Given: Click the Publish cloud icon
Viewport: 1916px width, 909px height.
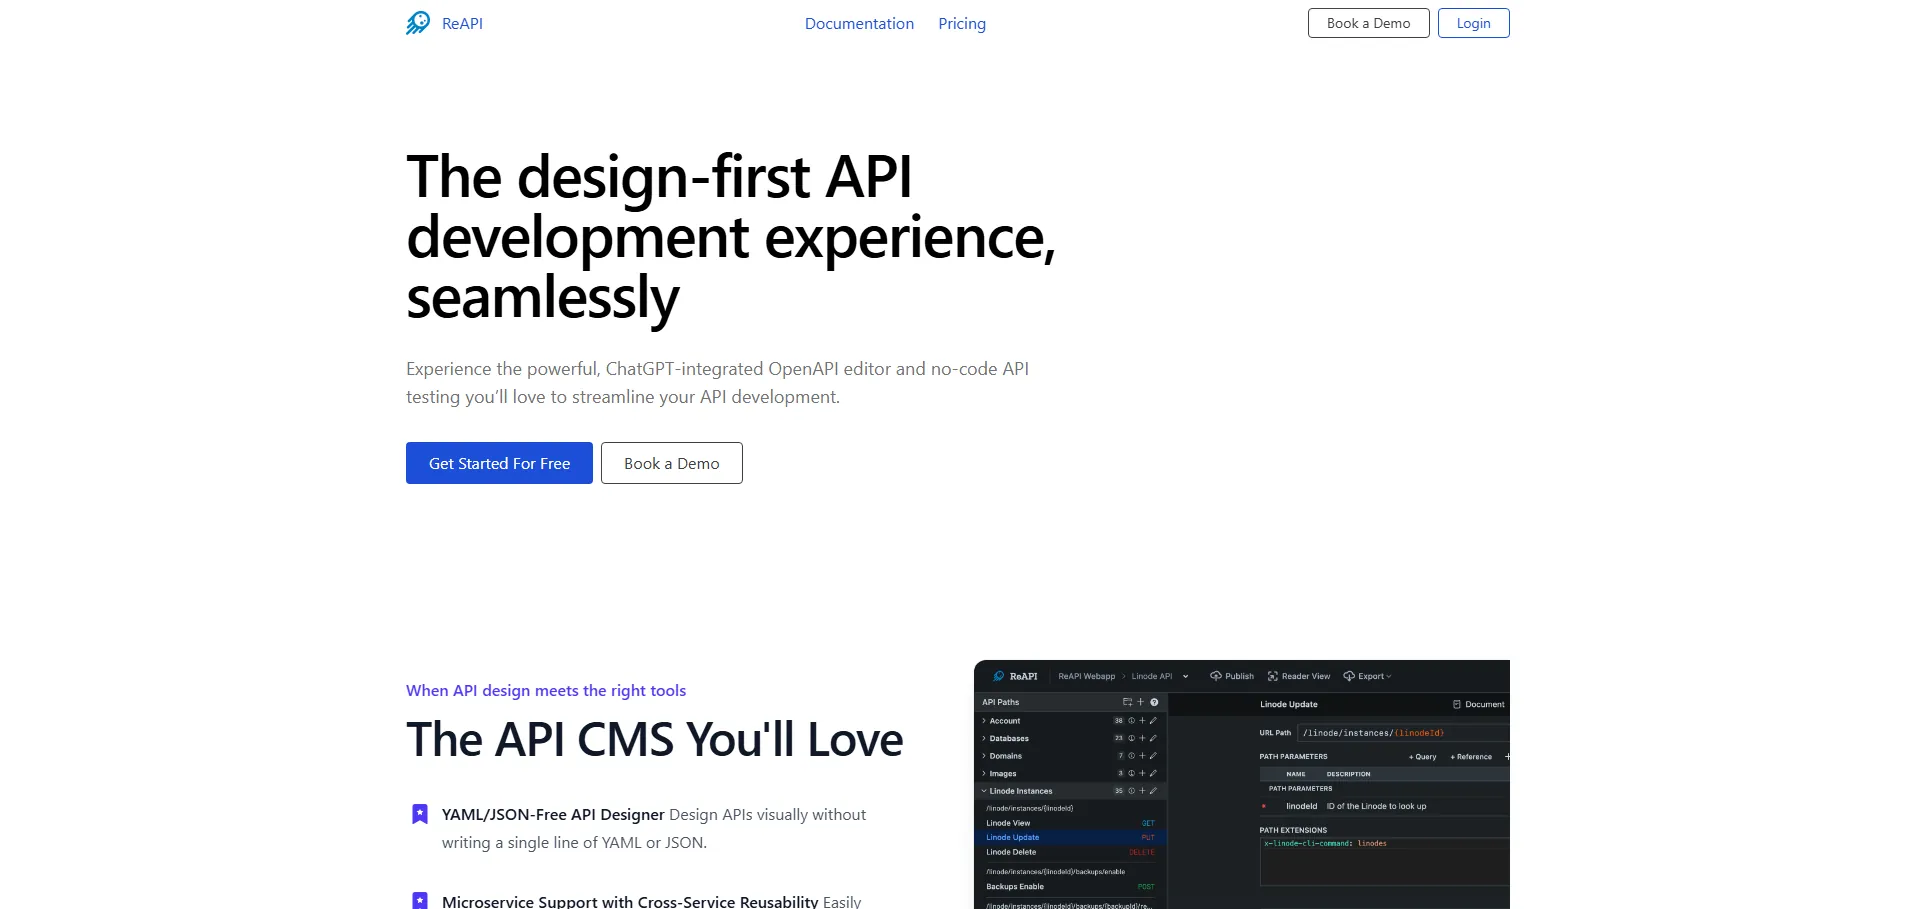Looking at the screenshot, I should coord(1216,676).
